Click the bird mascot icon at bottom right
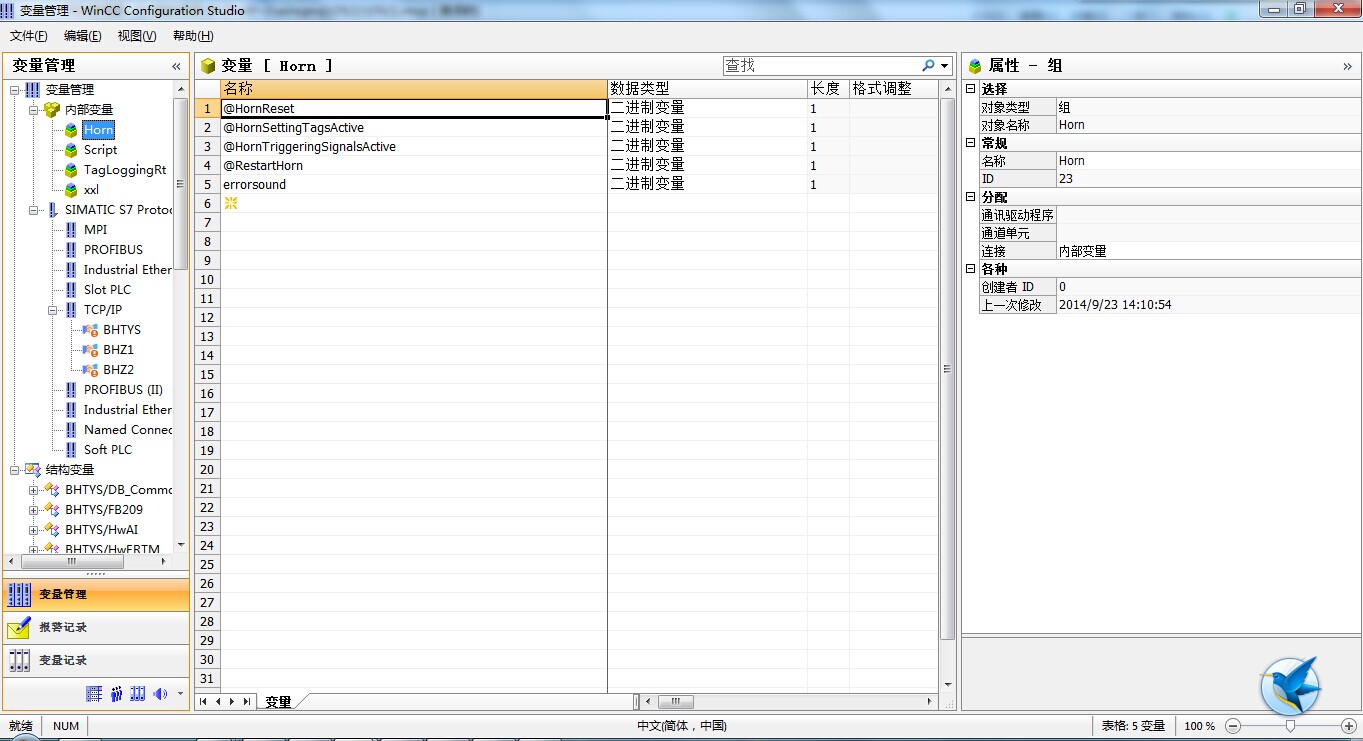Screen dimensions: 1363x741 pos(1291,686)
